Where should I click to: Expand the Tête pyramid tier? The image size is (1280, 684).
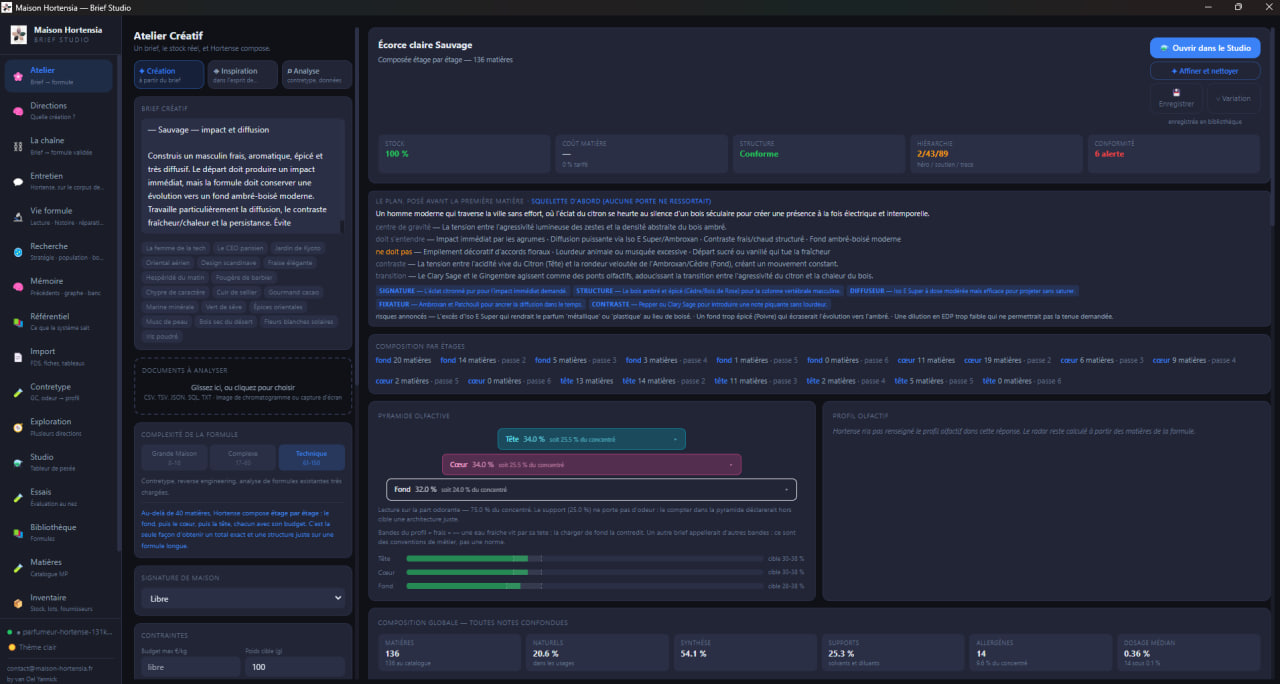591,439
